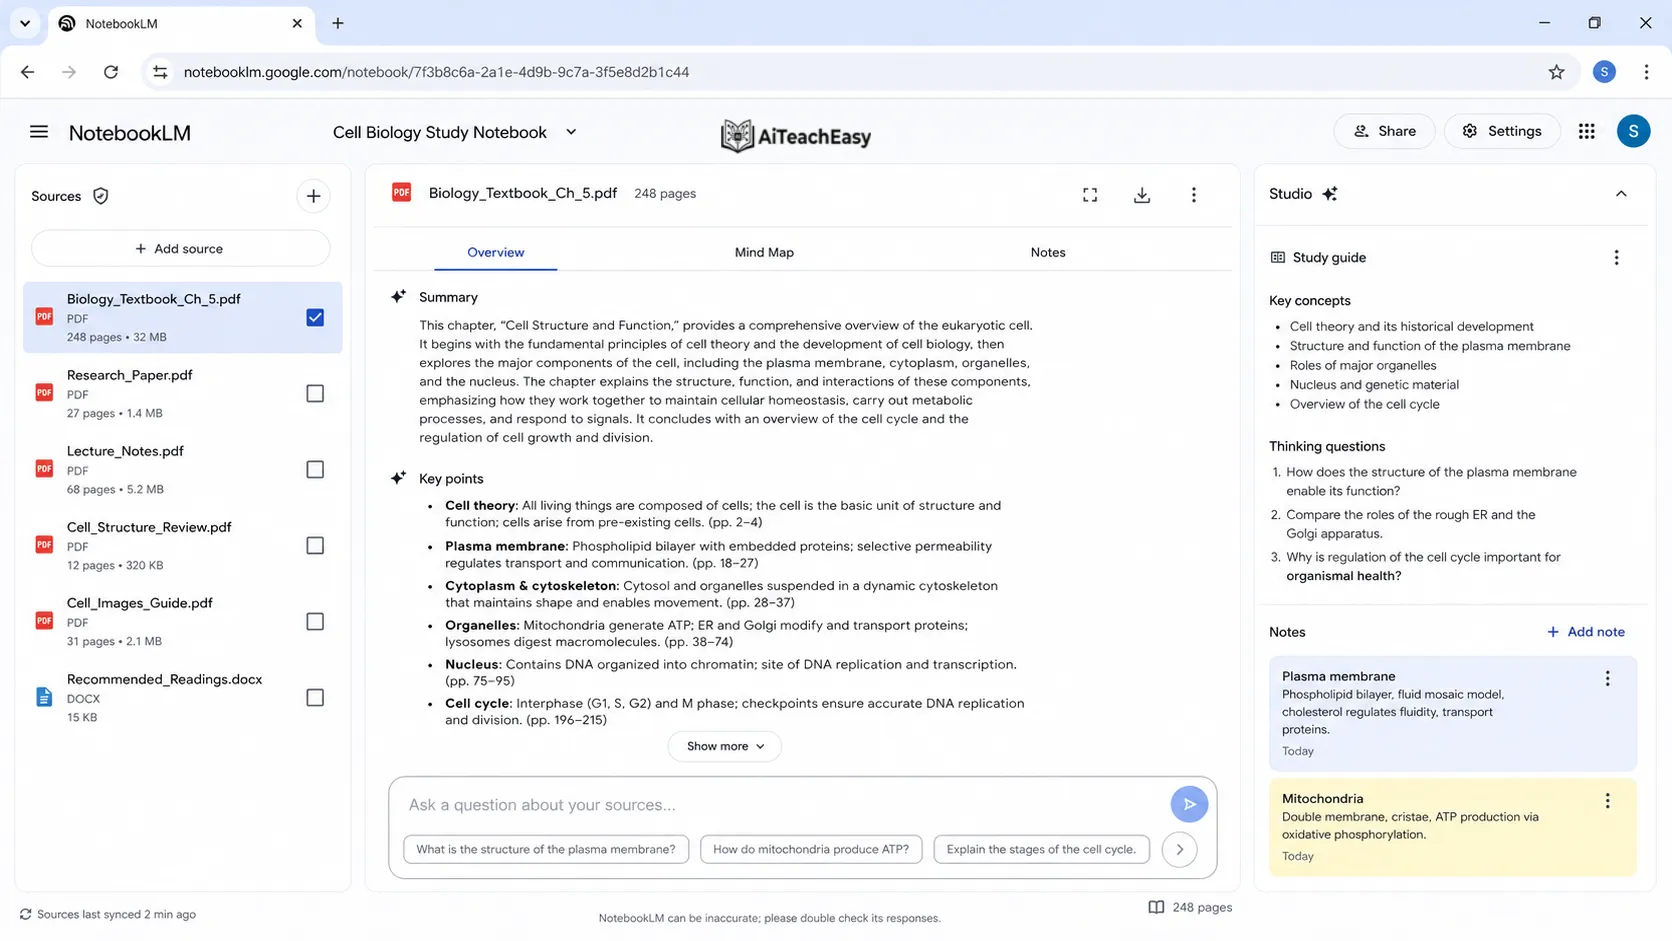Ask "How do mitochondria produce ATP?"

(x=811, y=849)
